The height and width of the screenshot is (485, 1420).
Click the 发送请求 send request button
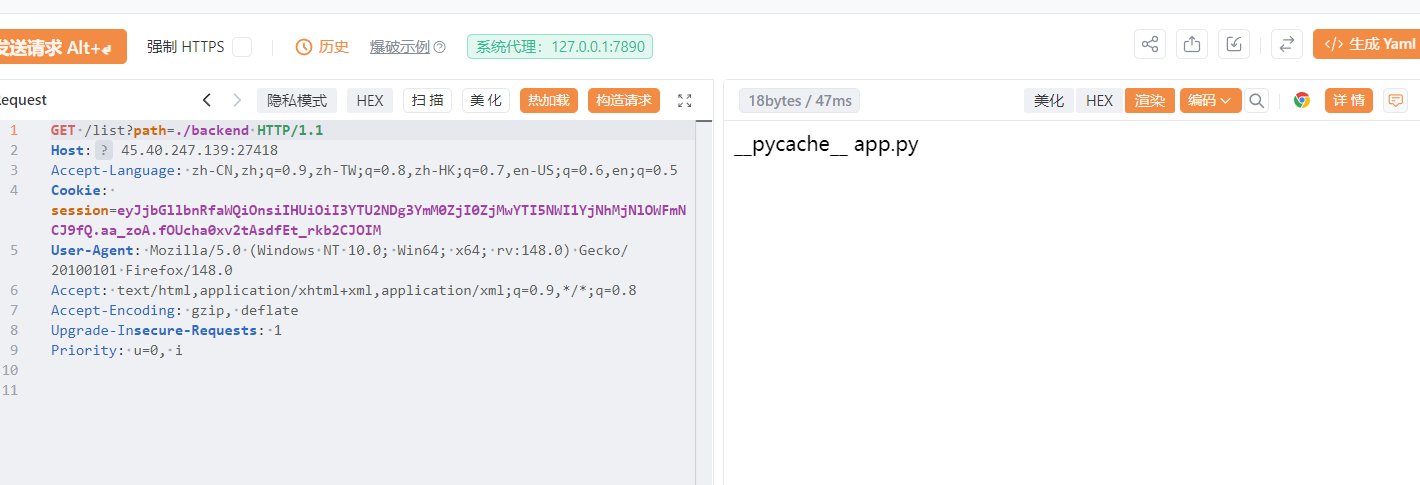tap(61, 47)
